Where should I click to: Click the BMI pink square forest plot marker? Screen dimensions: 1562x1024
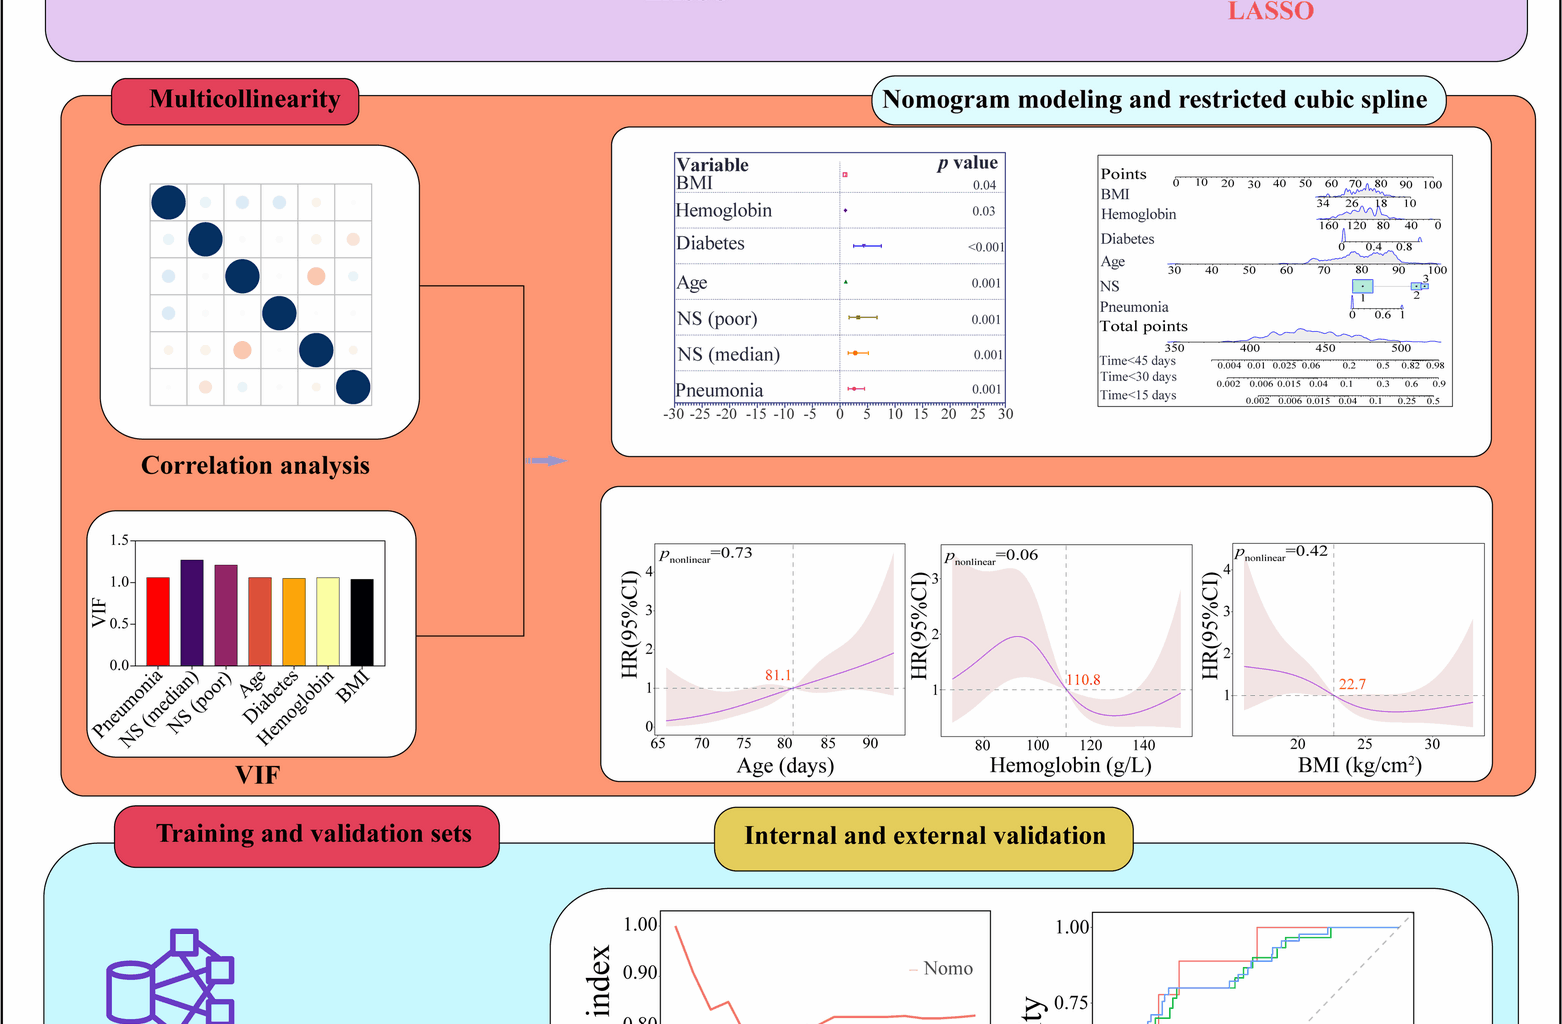point(845,175)
